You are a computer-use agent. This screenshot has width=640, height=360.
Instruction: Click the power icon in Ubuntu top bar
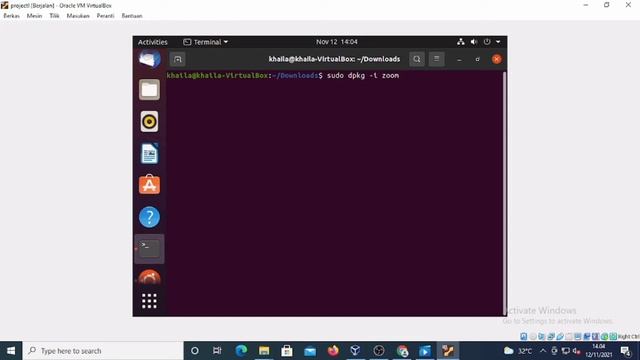coord(487,42)
